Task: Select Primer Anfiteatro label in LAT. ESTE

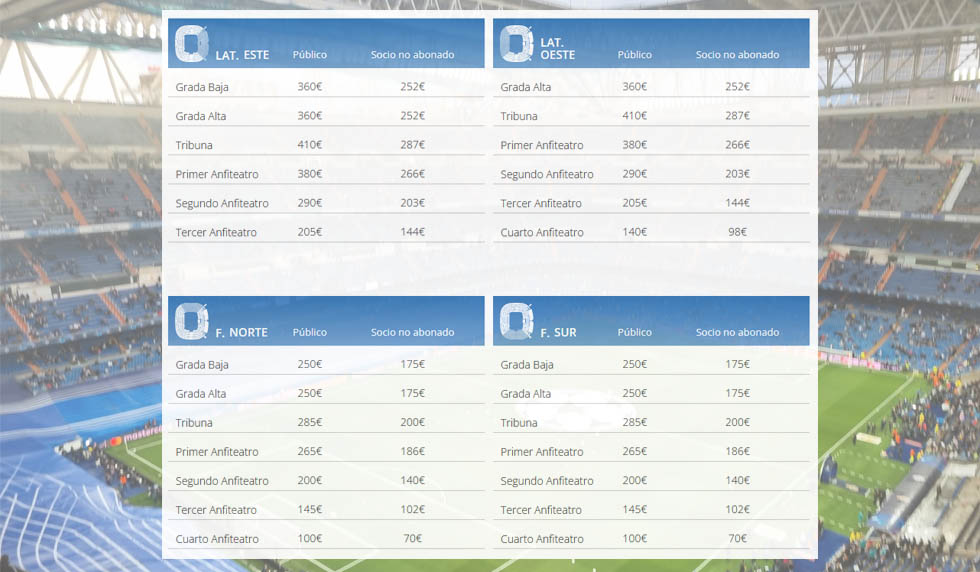Action: (217, 174)
